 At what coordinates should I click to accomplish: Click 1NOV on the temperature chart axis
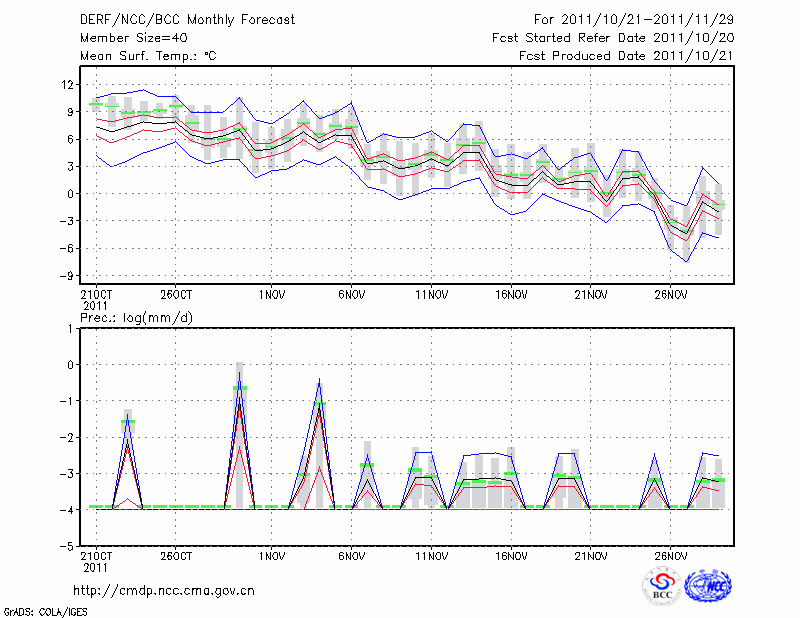pos(271,296)
